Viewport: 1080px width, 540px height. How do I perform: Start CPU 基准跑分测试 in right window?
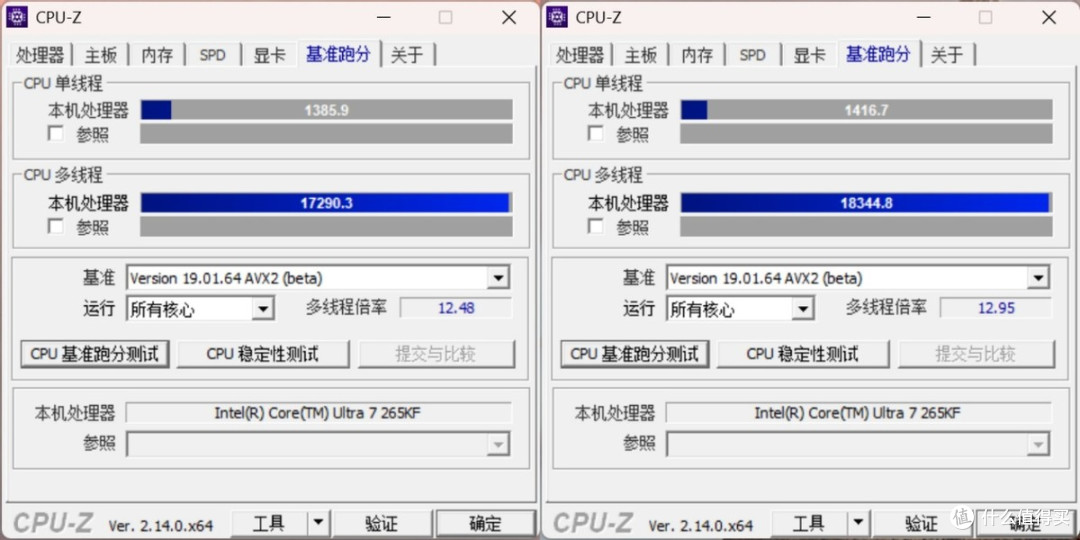635,354
